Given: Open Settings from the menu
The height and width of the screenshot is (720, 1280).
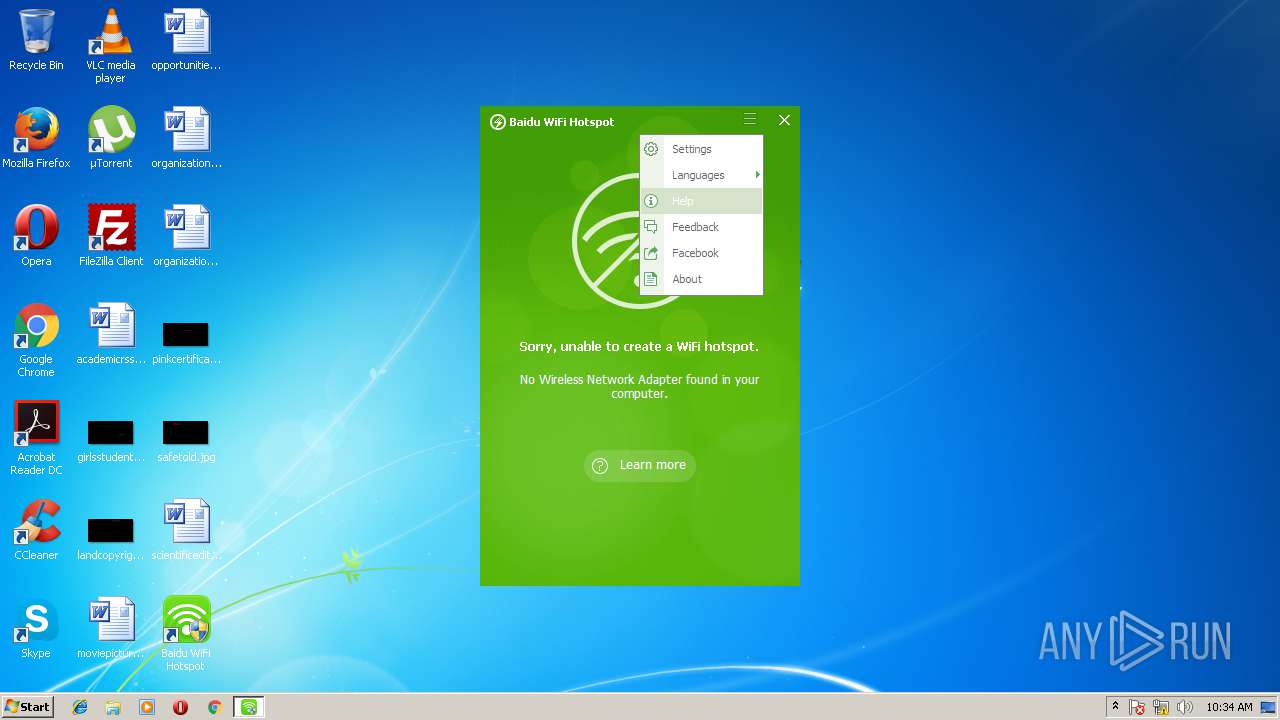Looking at the screenshot, I should (701, 149).
